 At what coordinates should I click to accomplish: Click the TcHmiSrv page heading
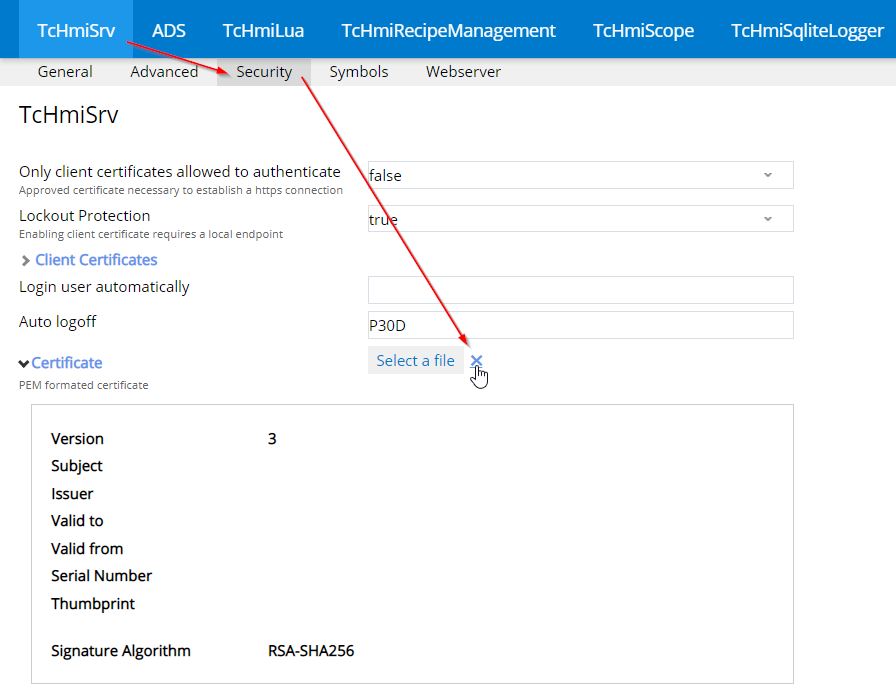69,115
